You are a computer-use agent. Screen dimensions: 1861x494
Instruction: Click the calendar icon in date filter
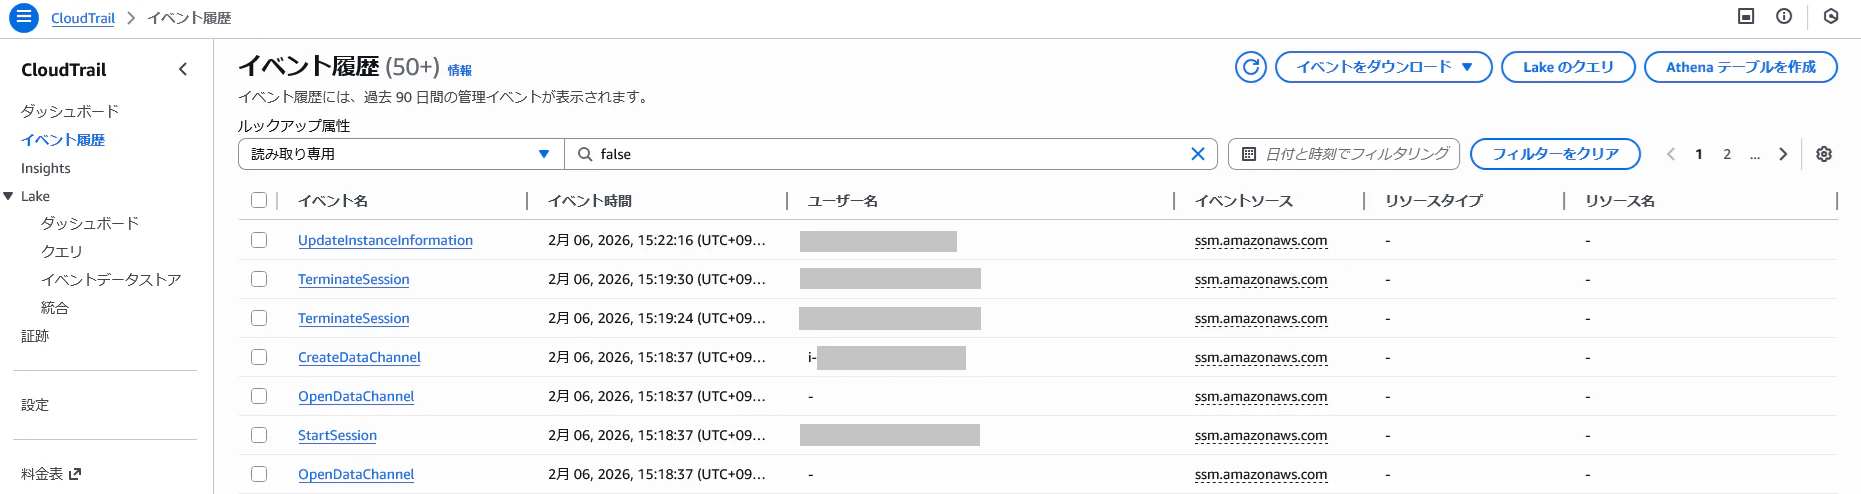point(1248,154)
